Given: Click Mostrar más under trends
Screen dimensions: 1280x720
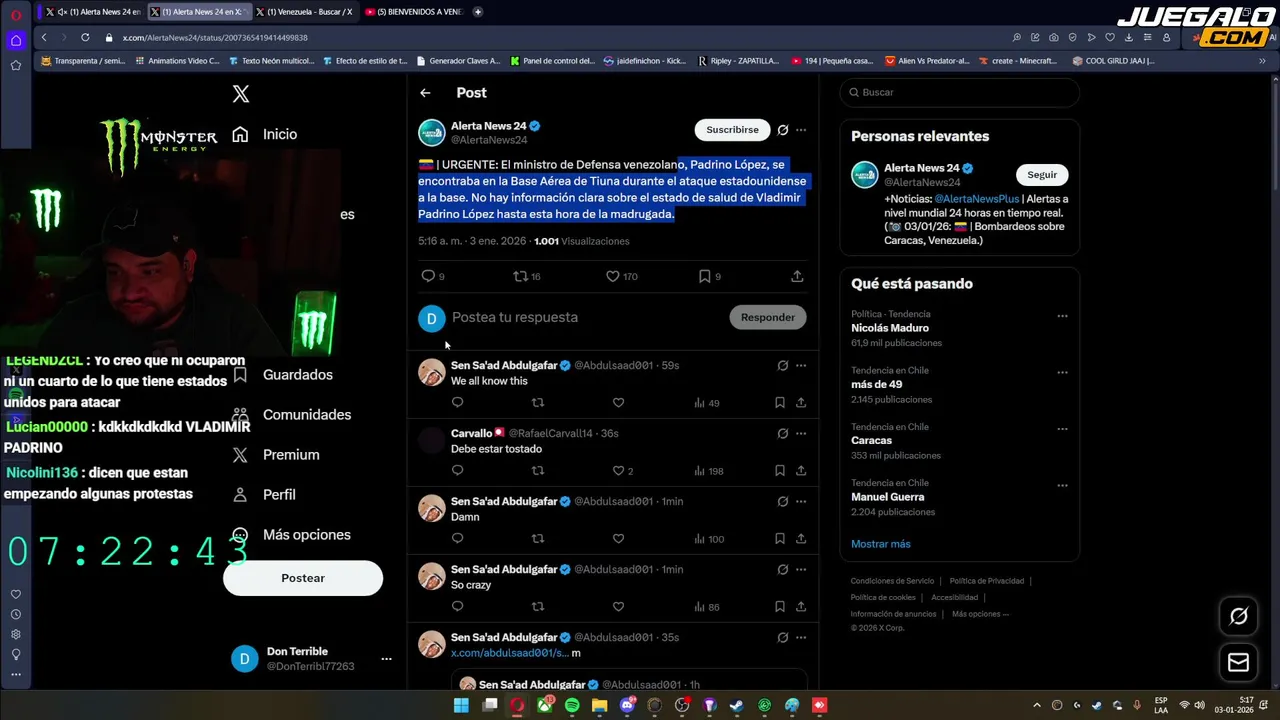Looking at the screenshot, I should click(x=881, y=544).
